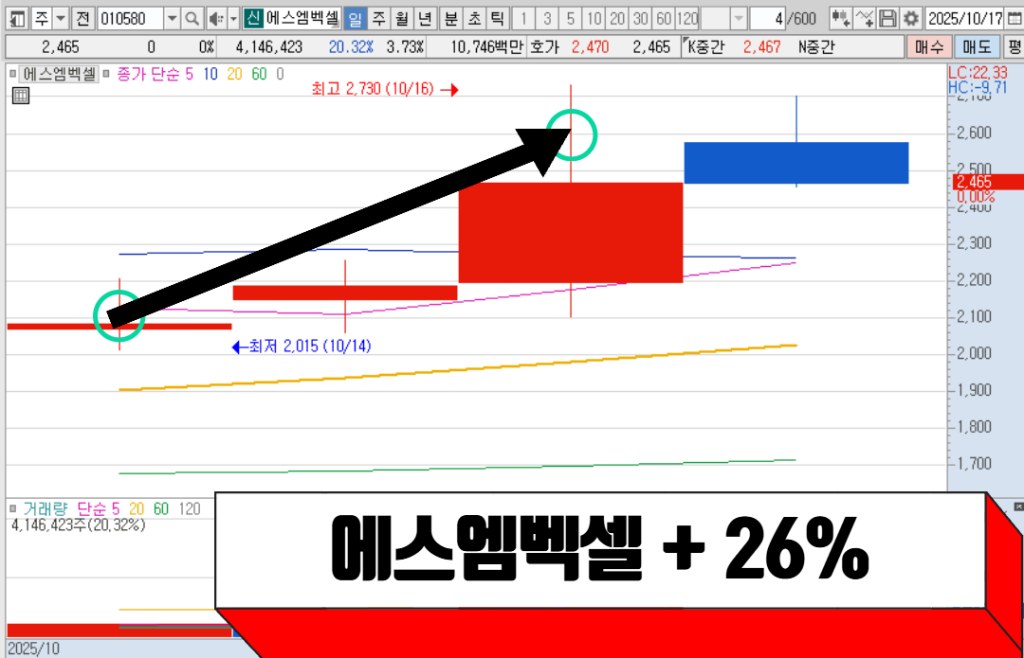Select the 120 interval button
This screenshot has width=1024, height=658.
pos(687,19)
